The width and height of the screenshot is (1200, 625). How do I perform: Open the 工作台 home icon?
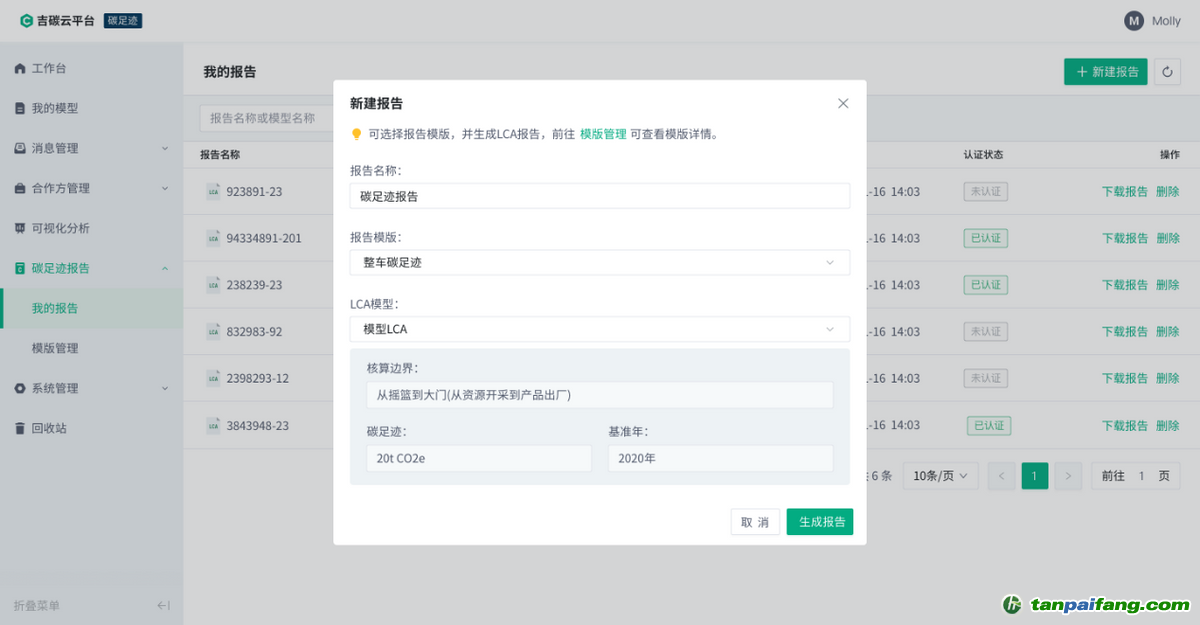pos(20,68)
